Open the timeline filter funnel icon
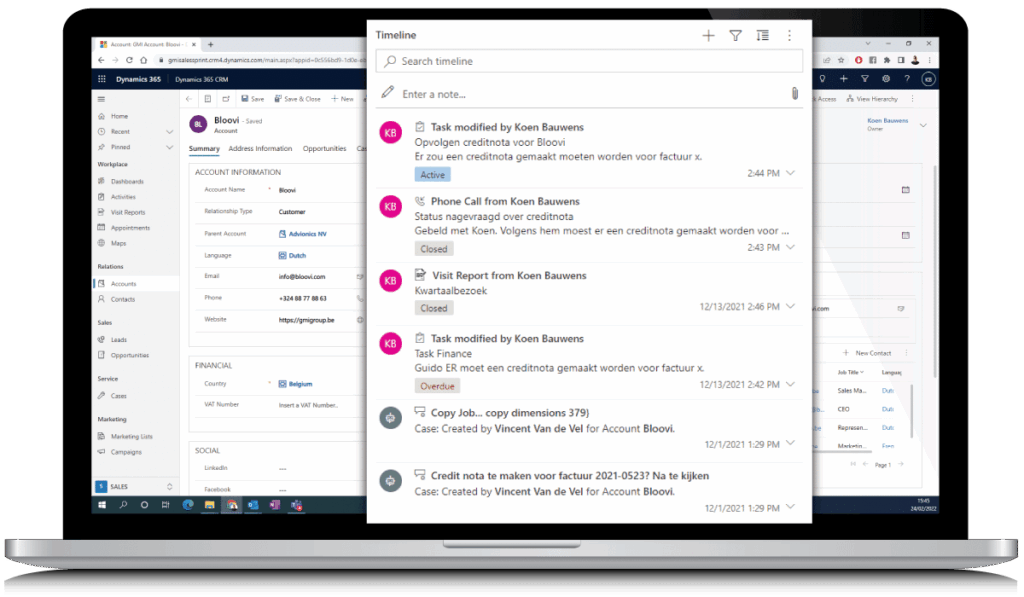This screenshot has width=1024, height=597. coord(735,36)
